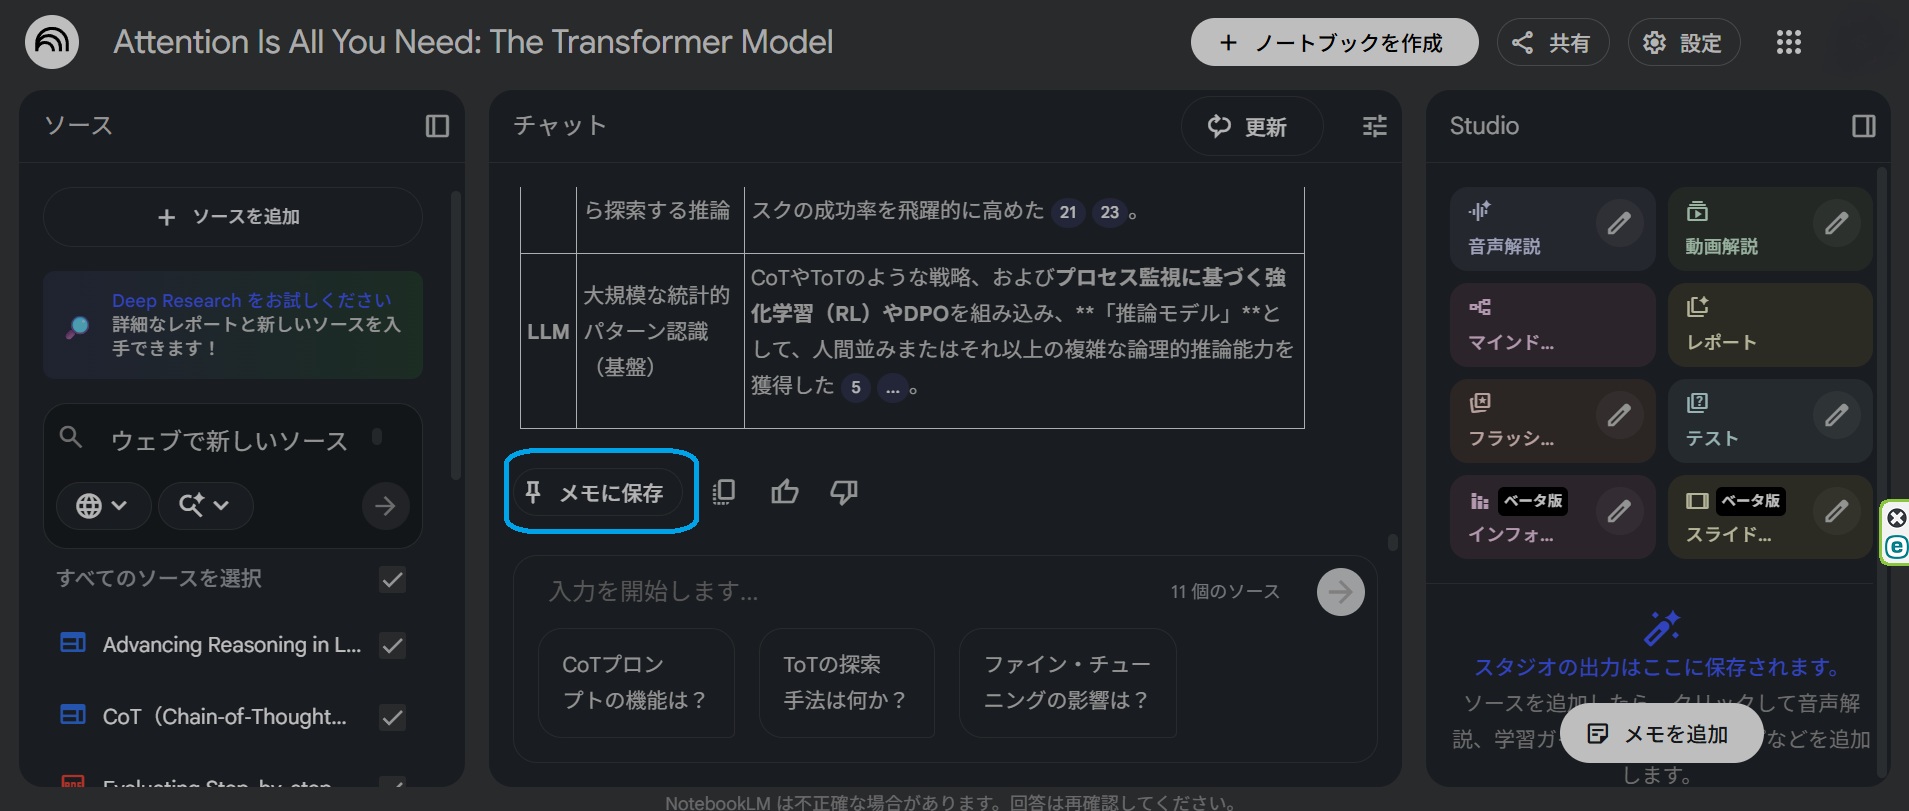Uncheck the Advancing Reasoning in L... source
The width and height of the screenshot is (1909, 811).
point(392,645)
